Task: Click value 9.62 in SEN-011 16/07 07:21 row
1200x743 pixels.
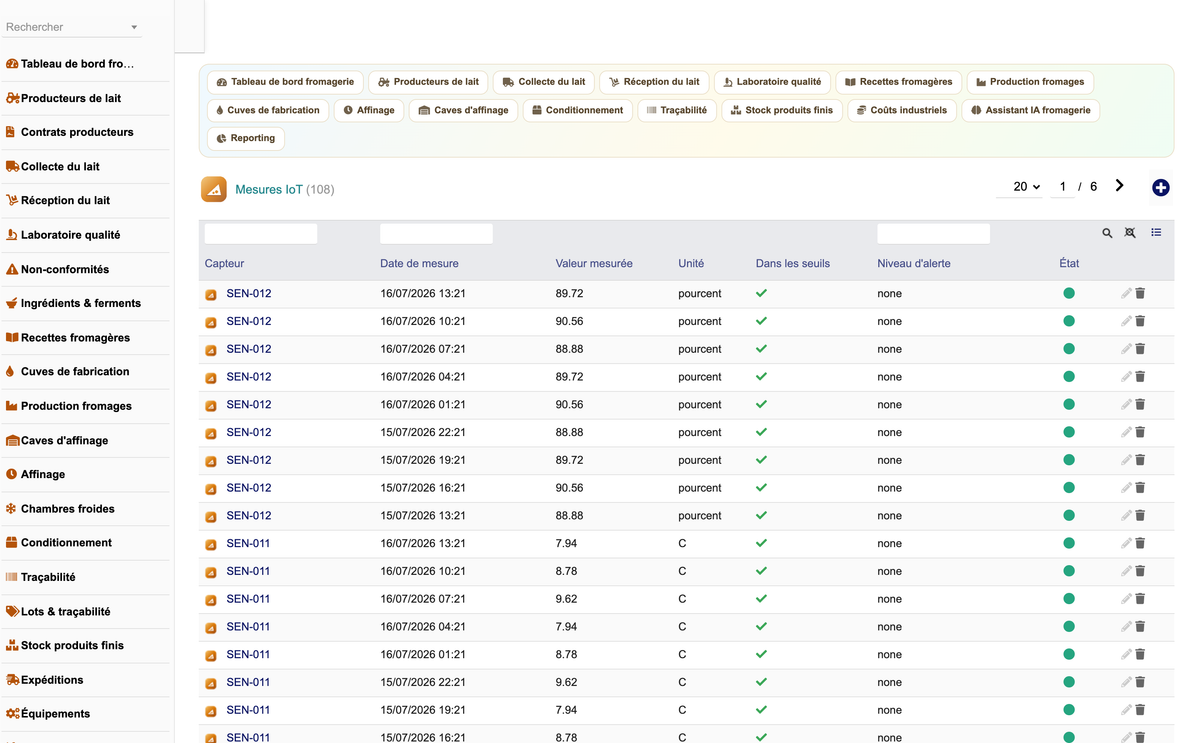Action: (567, 599)
